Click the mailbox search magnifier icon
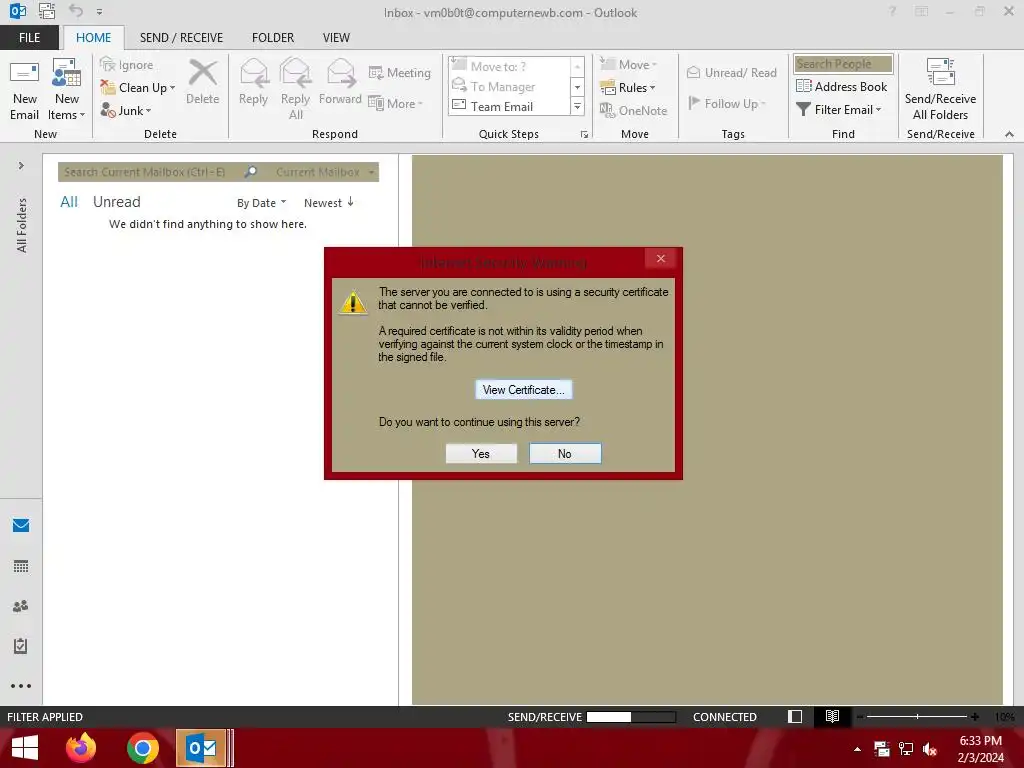1024x768 pixels. (251, 172)
